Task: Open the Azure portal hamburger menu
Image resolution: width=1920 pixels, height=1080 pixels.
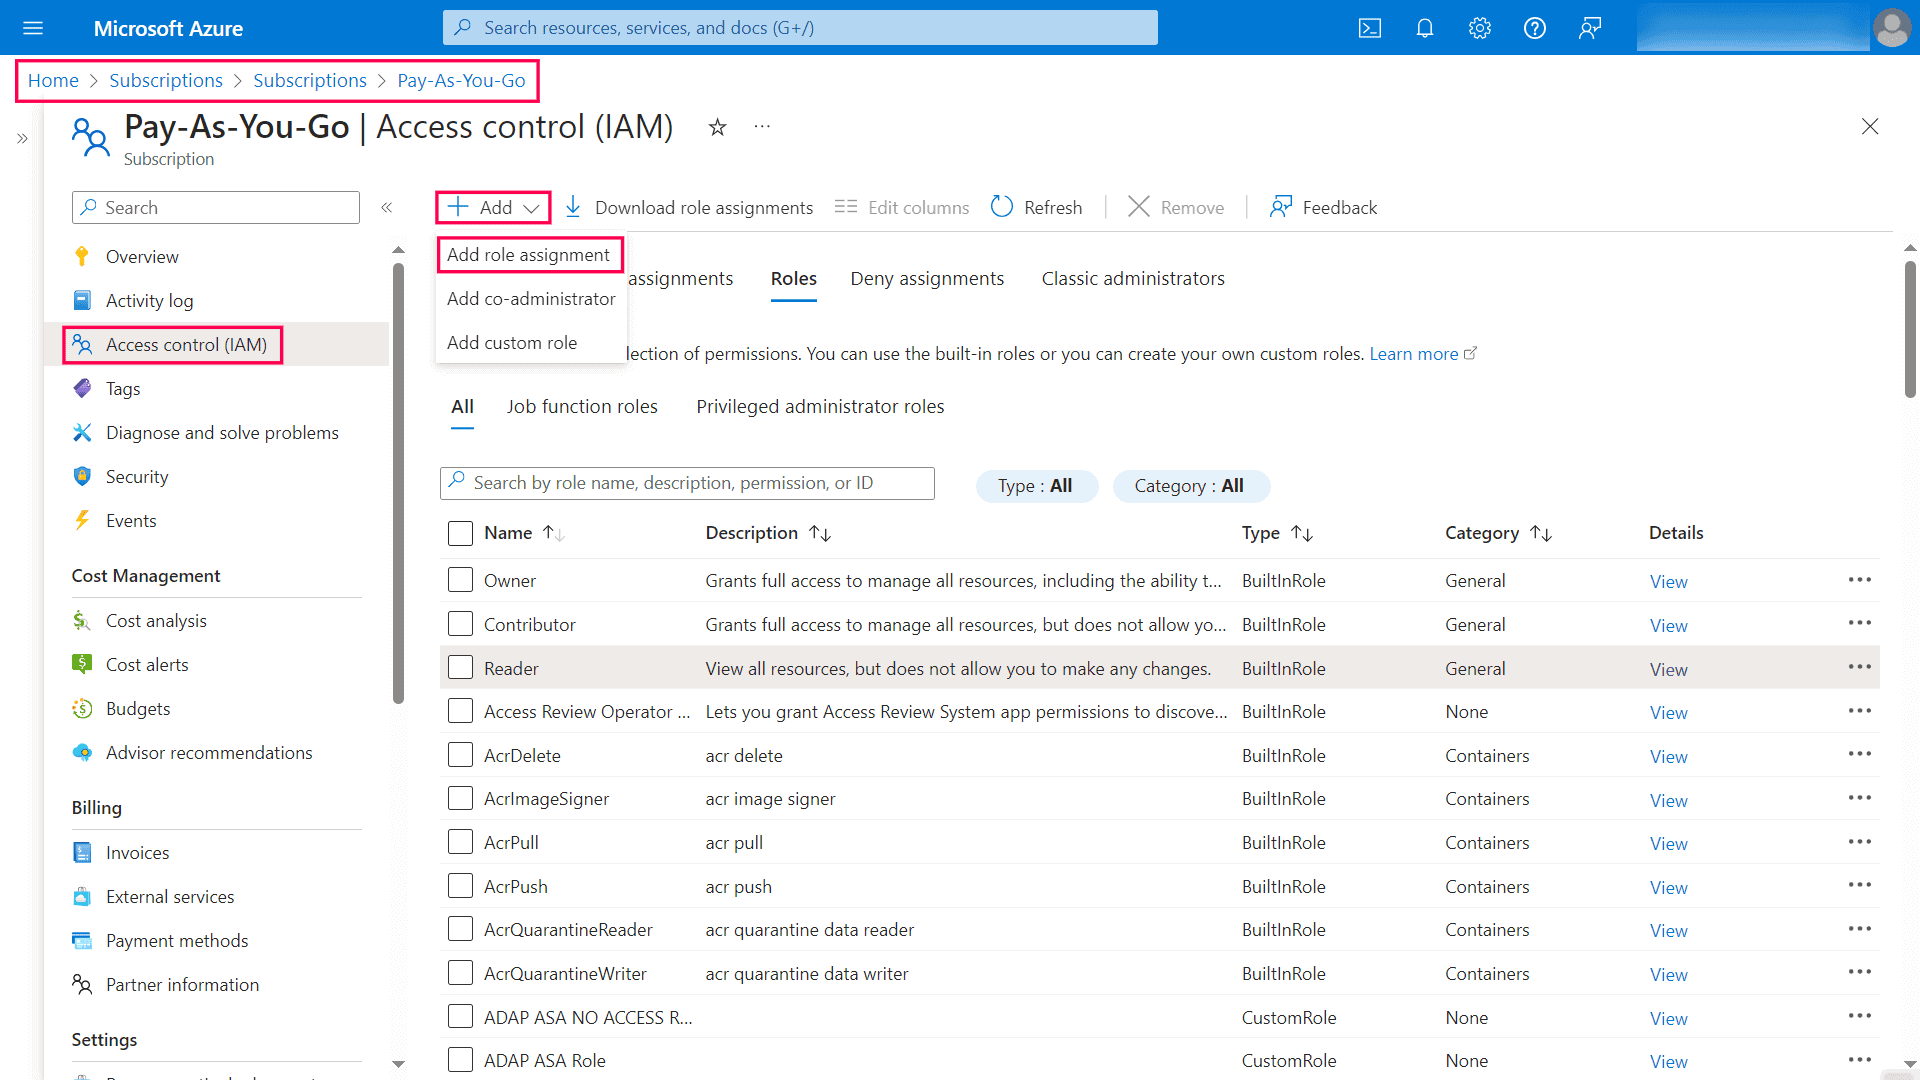Action: pos(33,27)
